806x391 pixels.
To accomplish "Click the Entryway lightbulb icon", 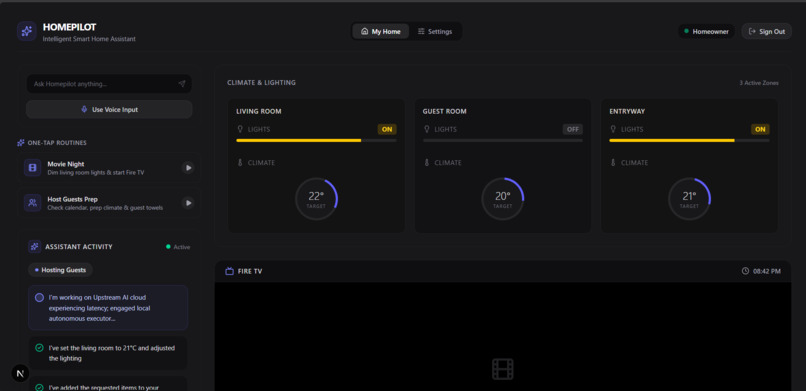I will point(613,129).
